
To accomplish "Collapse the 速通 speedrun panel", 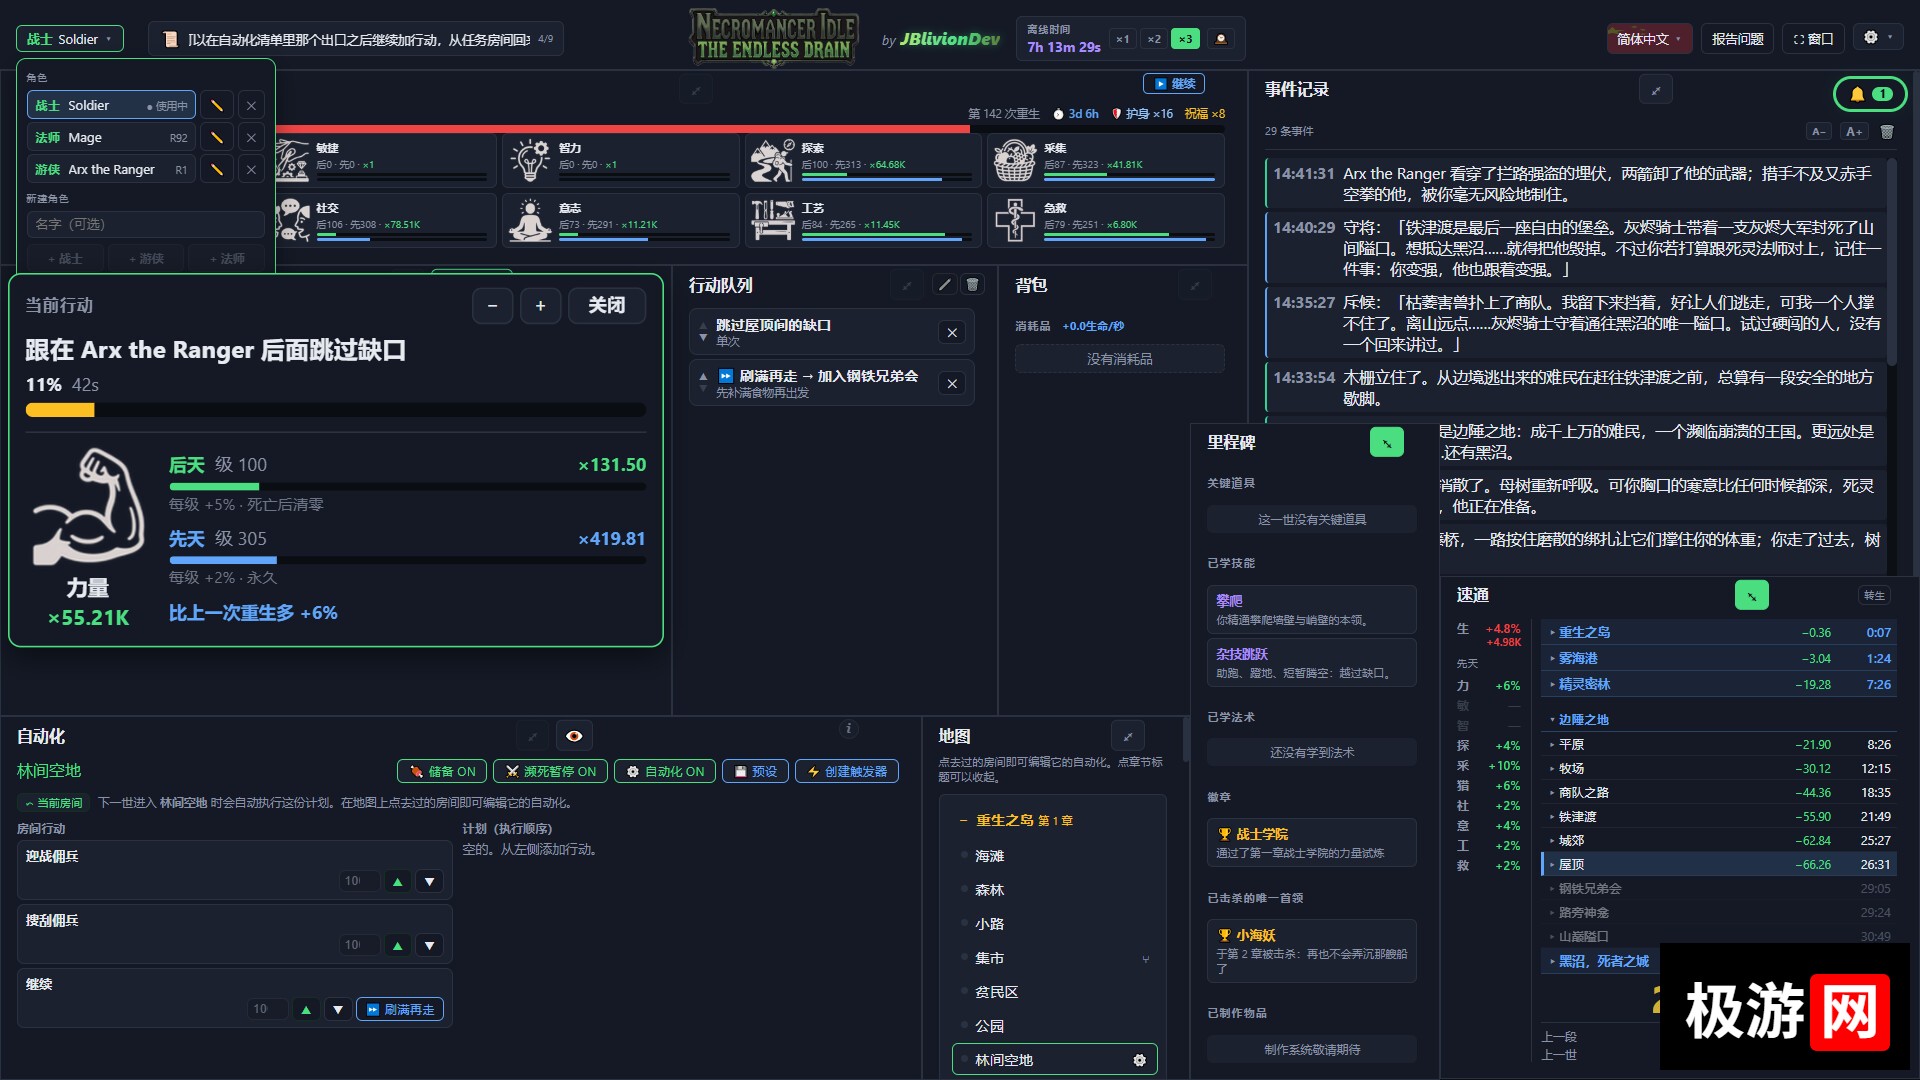I will (x=1751, y=595).
